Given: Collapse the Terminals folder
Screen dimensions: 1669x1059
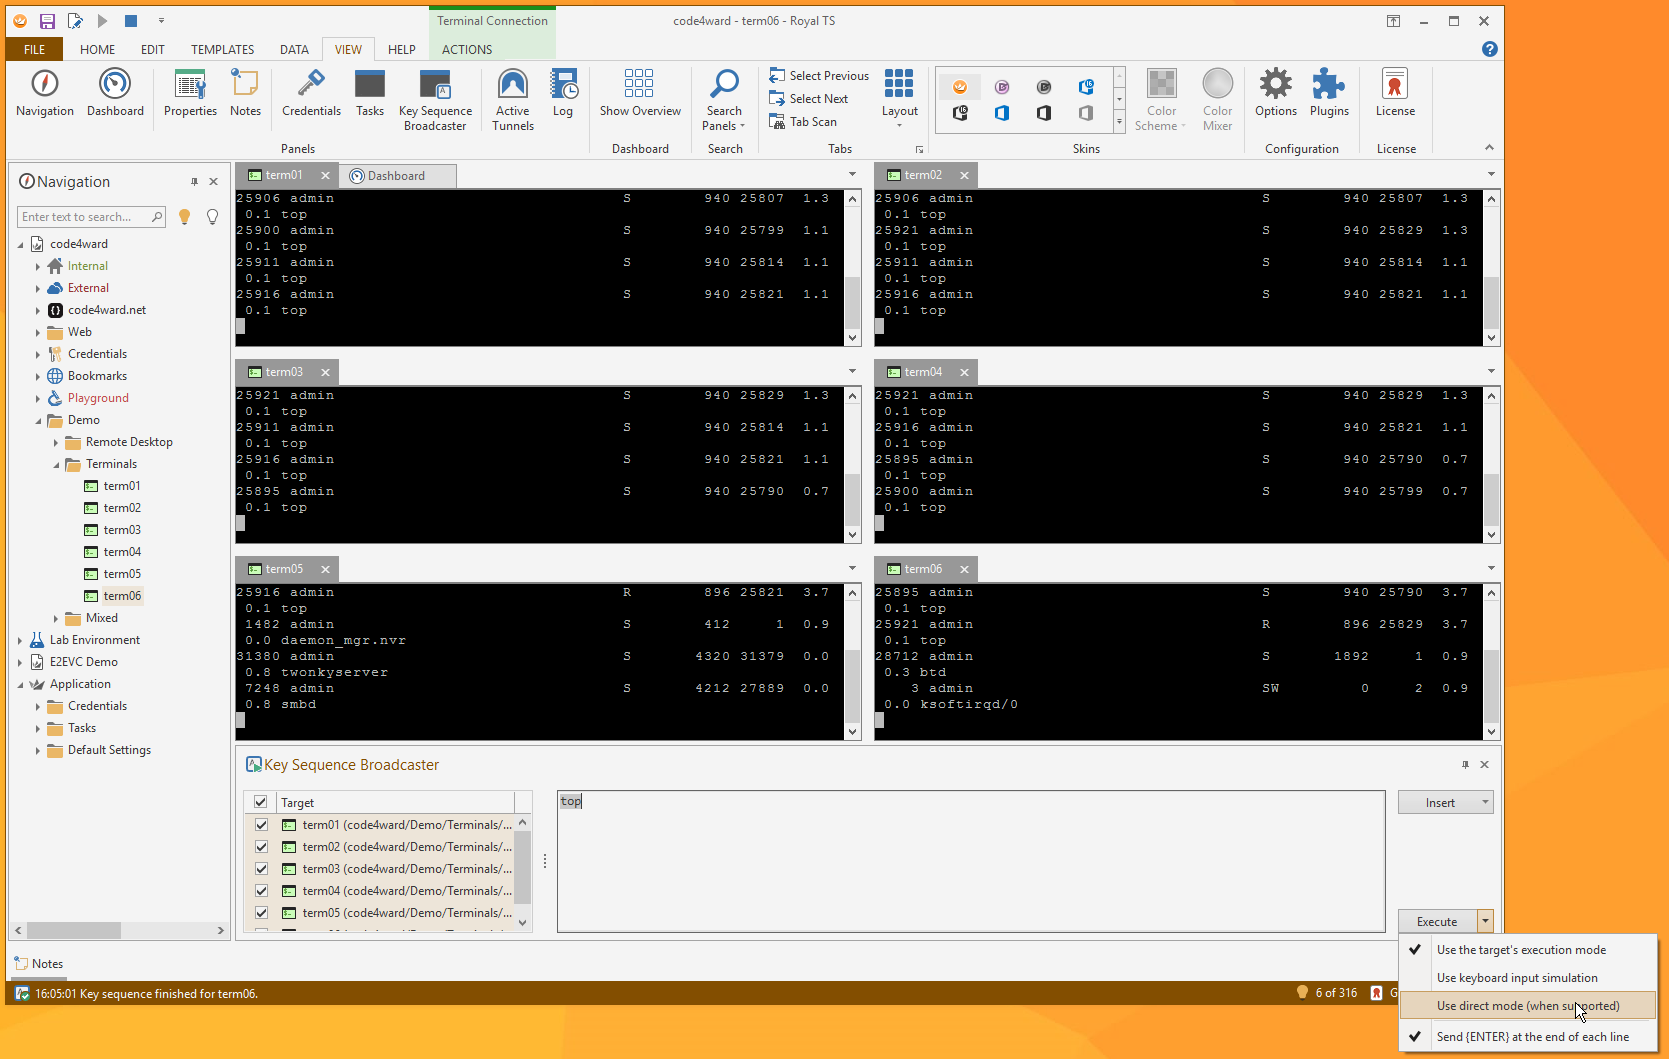Looking at the screenshot, I should [x=57, y=463].
